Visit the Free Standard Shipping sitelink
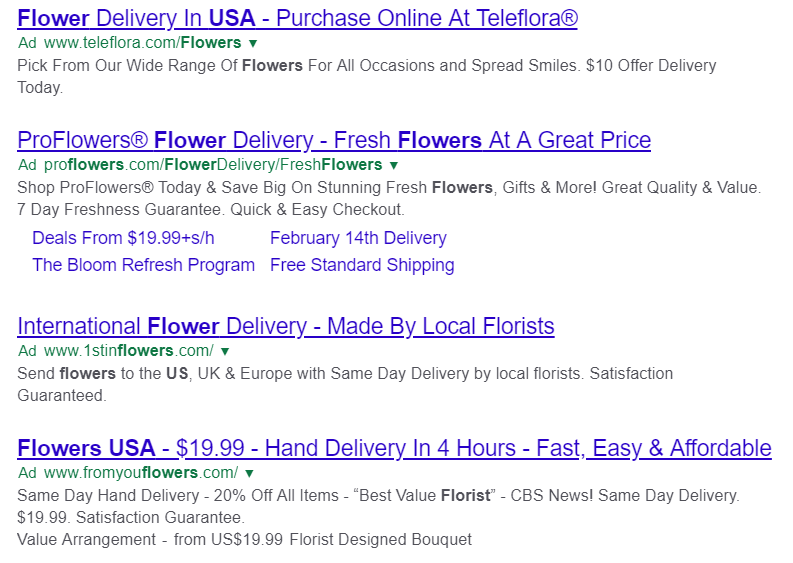Screen dimensions: 793x563 (362, 265)
